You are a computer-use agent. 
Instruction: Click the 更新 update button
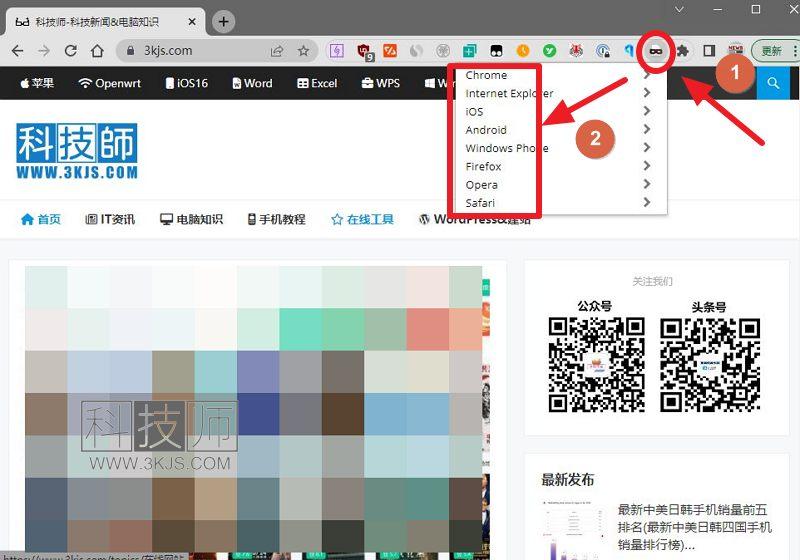pos(771,50)
